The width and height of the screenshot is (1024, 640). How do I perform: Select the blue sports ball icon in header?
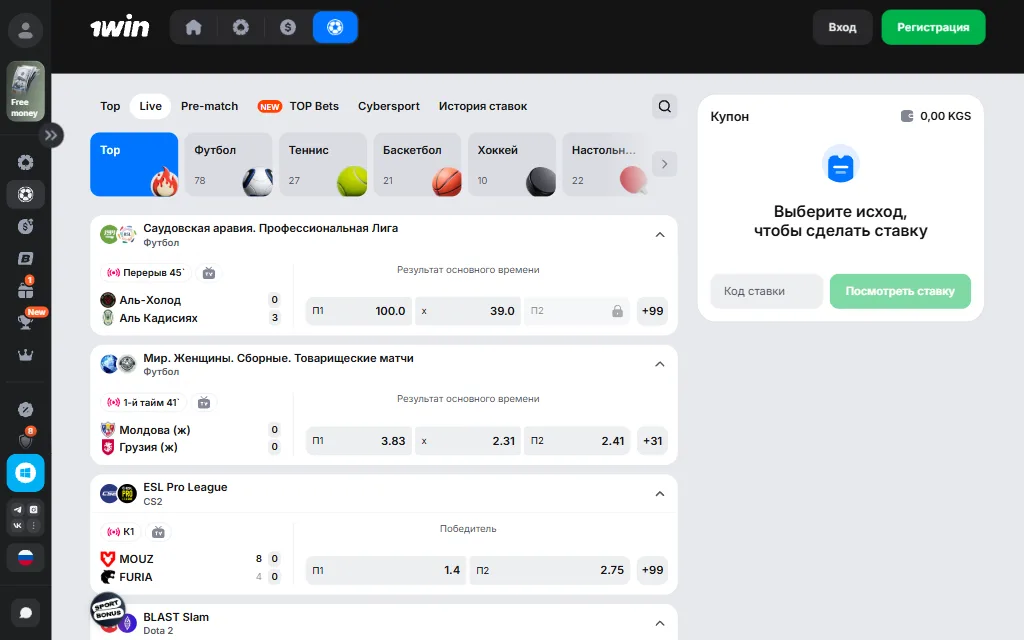click(335, 27)
